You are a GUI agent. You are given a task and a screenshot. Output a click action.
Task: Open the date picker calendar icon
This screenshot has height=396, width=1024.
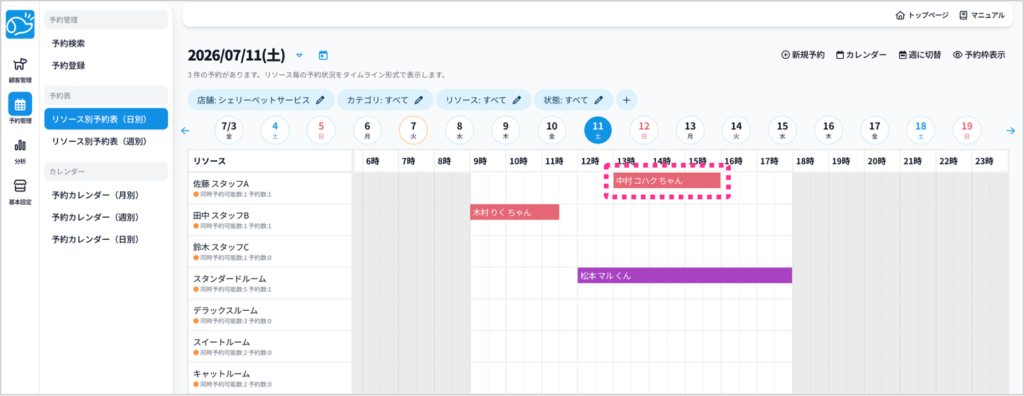click(323, 56)
